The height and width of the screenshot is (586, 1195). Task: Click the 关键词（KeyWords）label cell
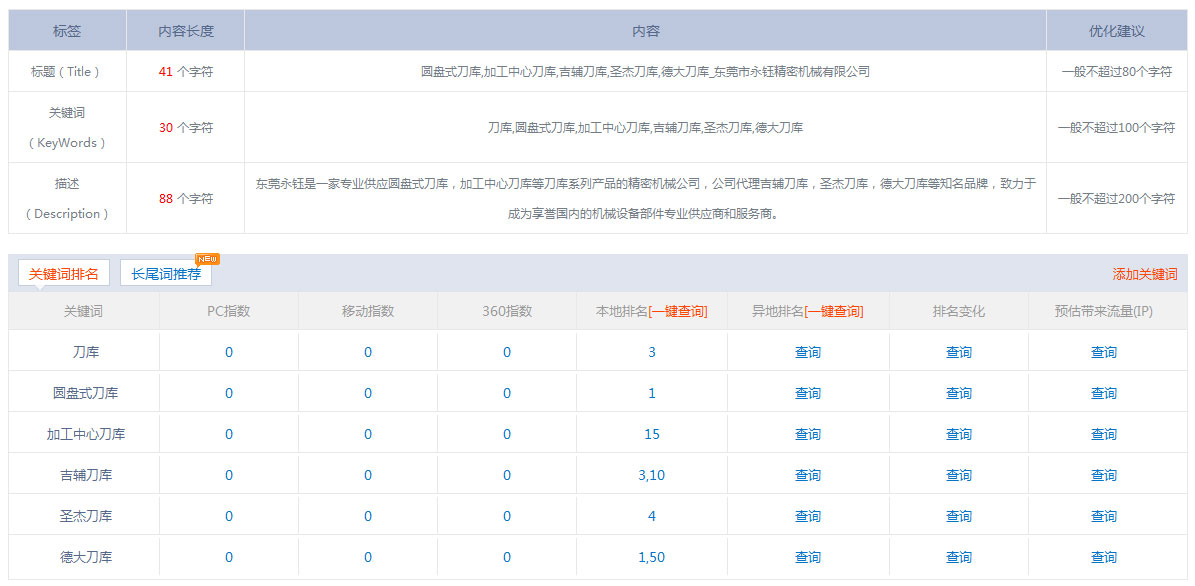coord(67,127)
